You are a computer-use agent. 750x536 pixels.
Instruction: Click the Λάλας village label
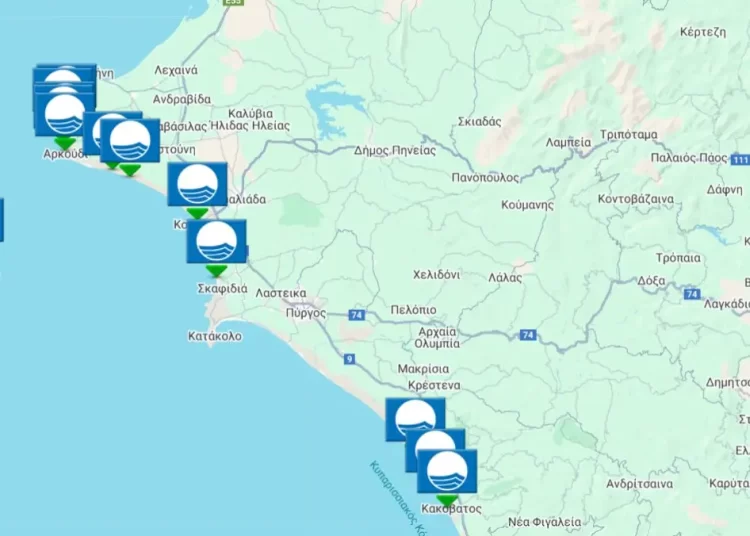[505, 278]
